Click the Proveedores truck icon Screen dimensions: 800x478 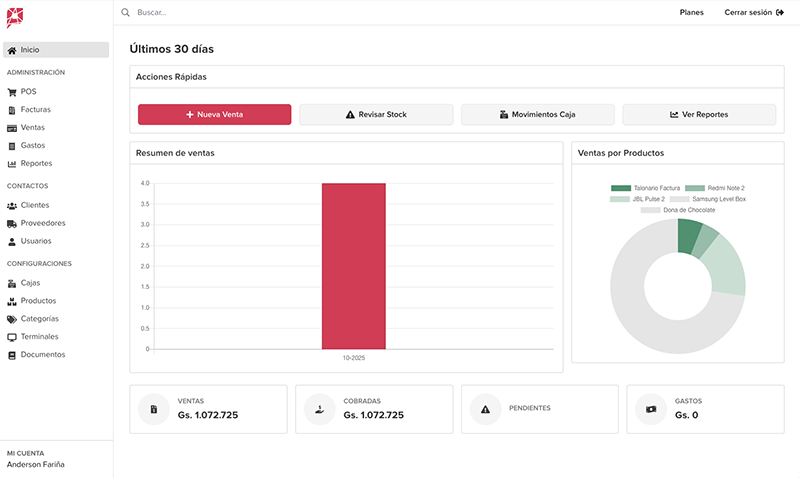(12, 224)
